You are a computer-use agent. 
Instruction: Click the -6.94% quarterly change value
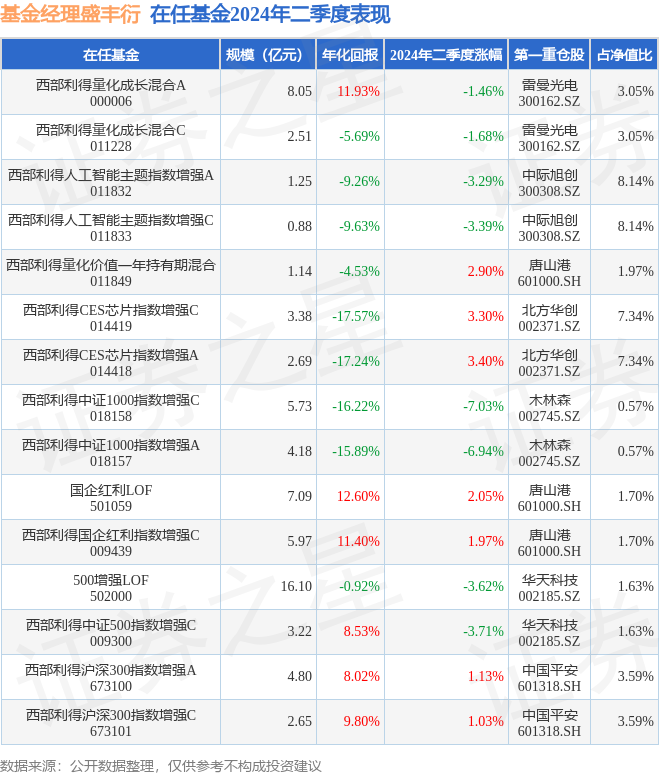coord(483,451)
